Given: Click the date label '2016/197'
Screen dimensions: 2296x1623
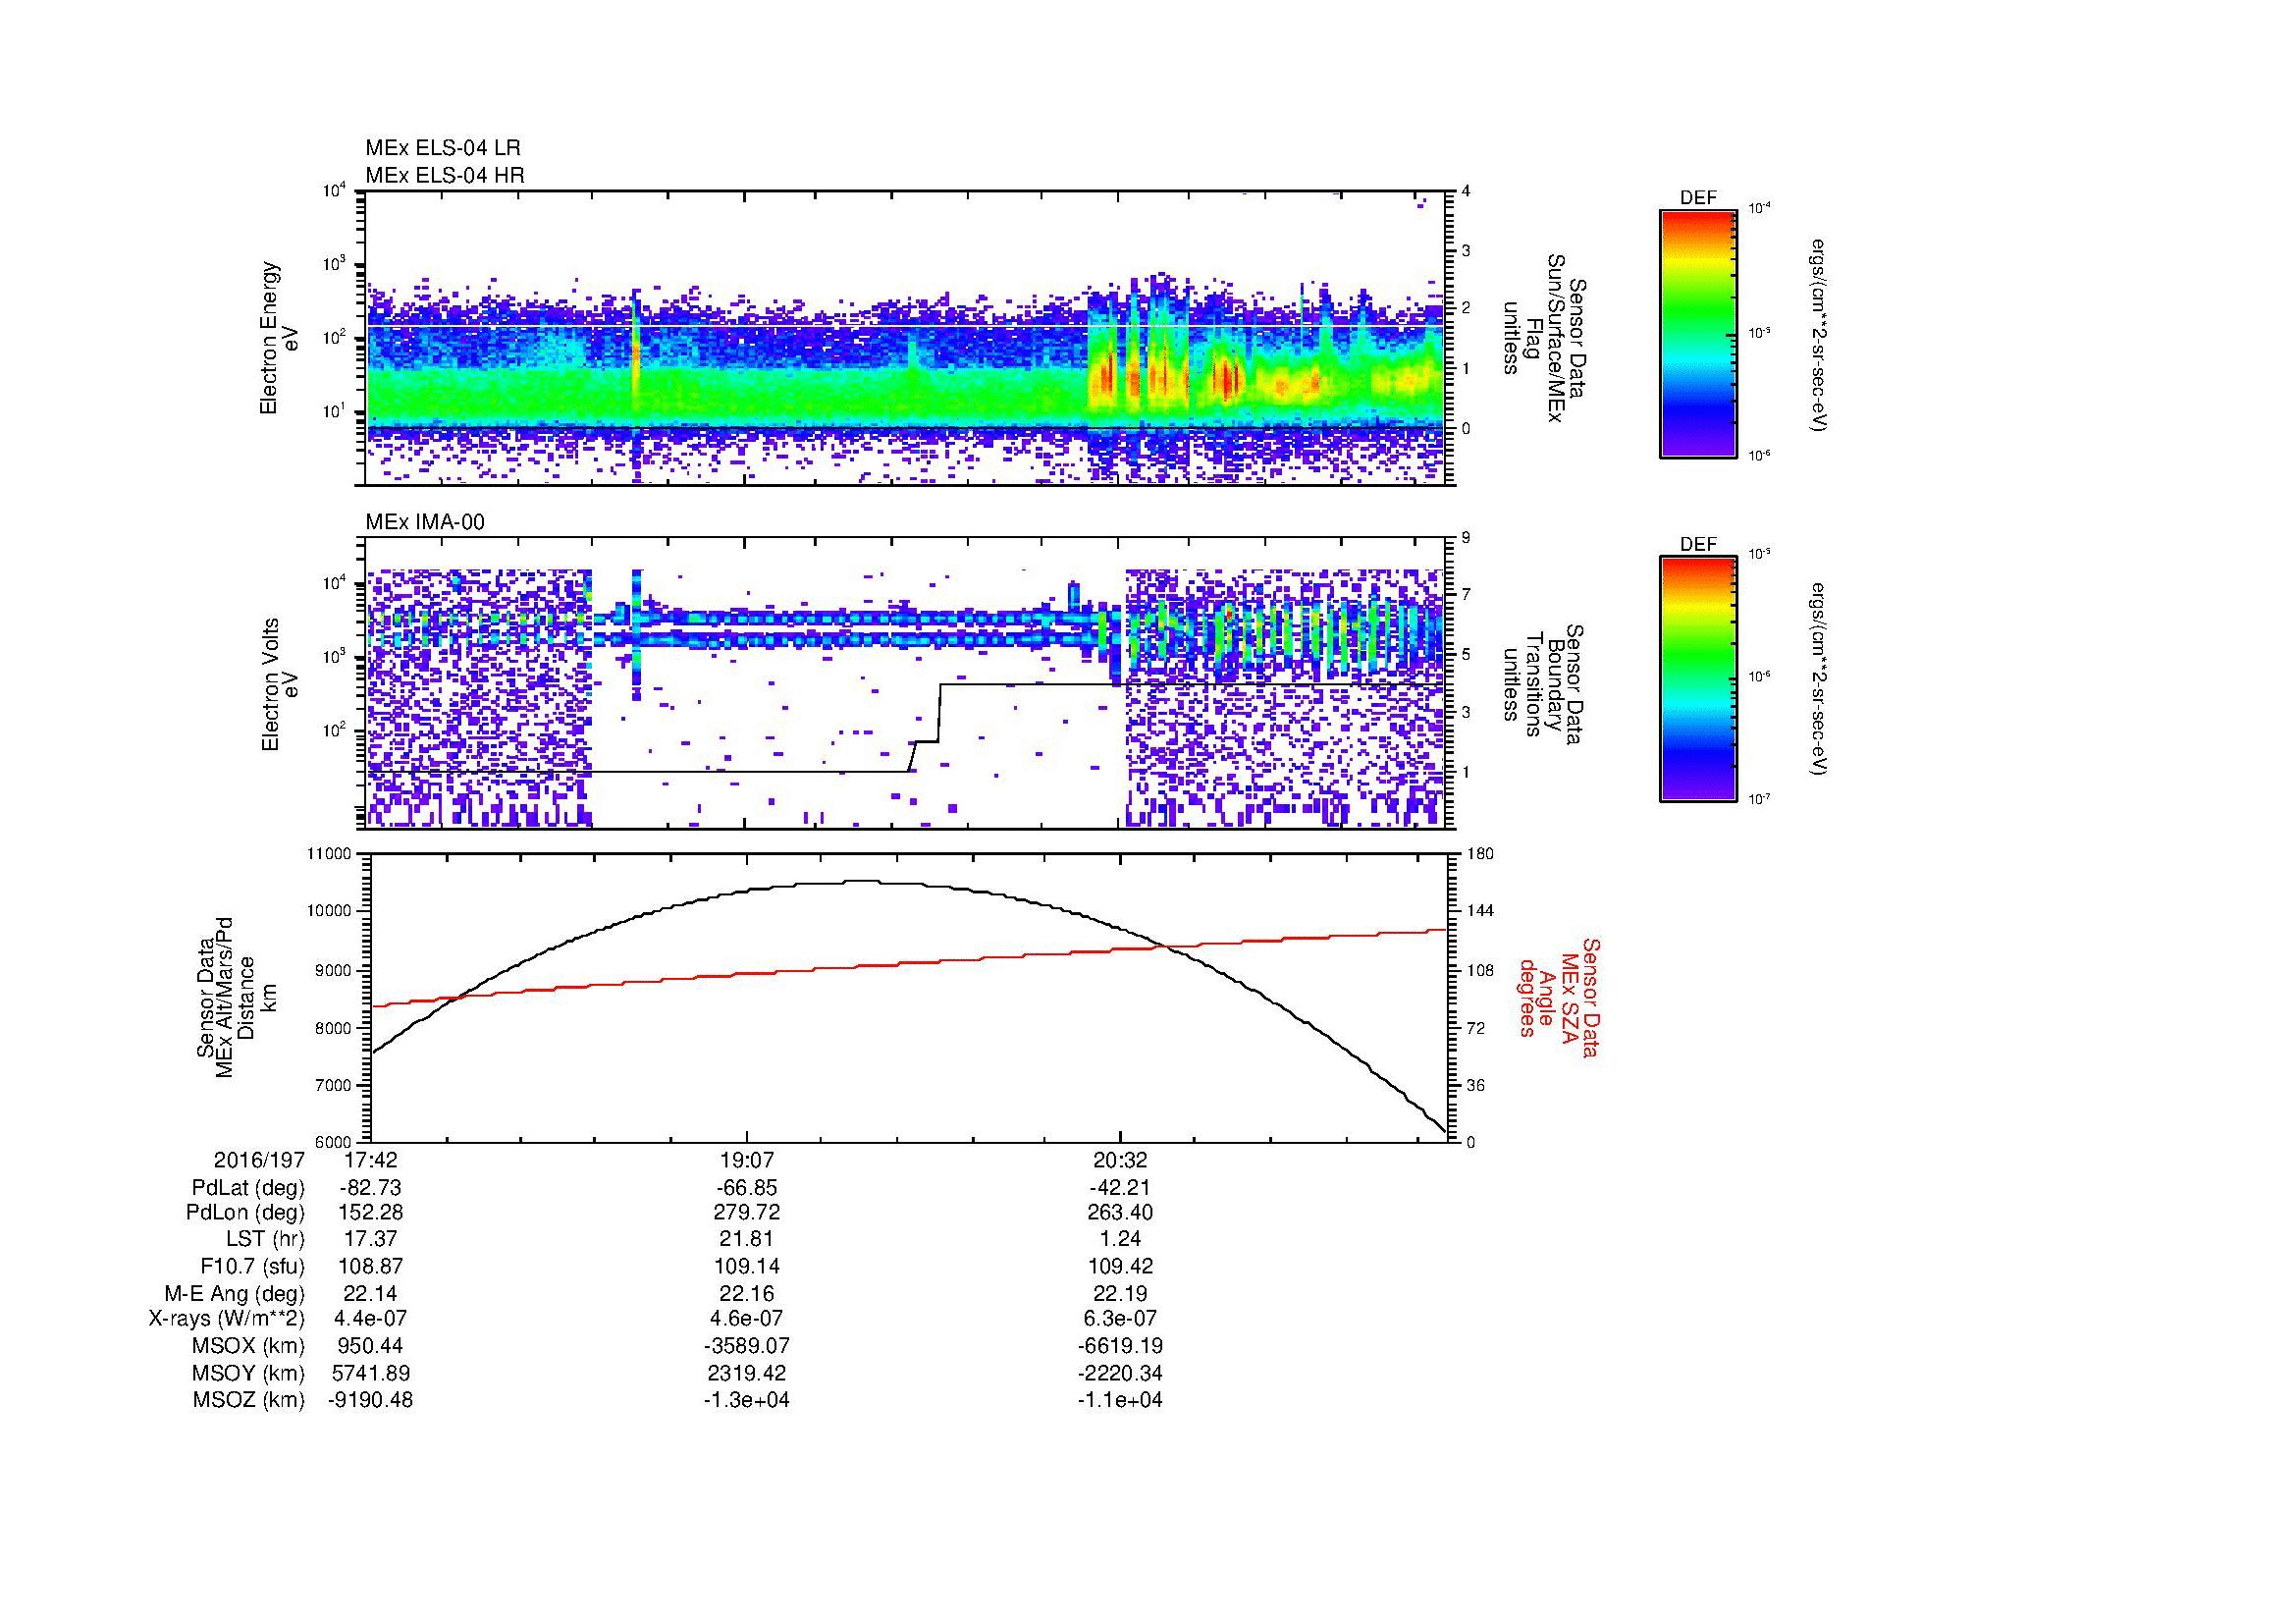Looking at the screenshot, I should (x=258, y=1161).
